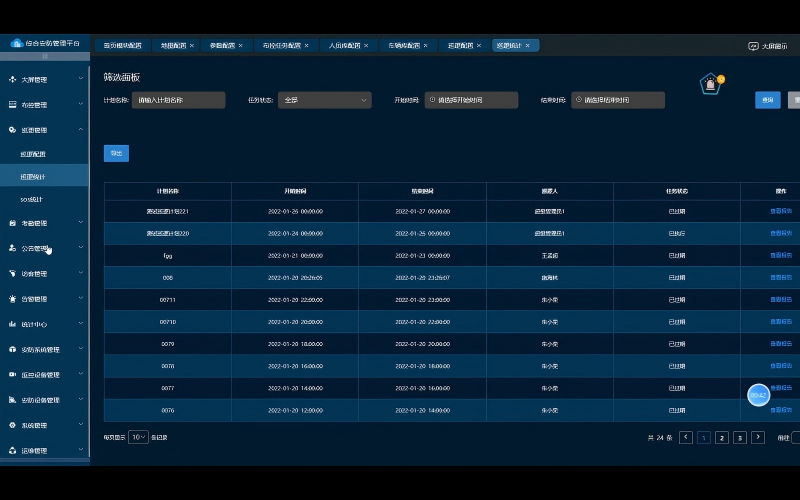800x500 pixels.
Task: Click the previous page arrow
Action: [x=686, y=437]
